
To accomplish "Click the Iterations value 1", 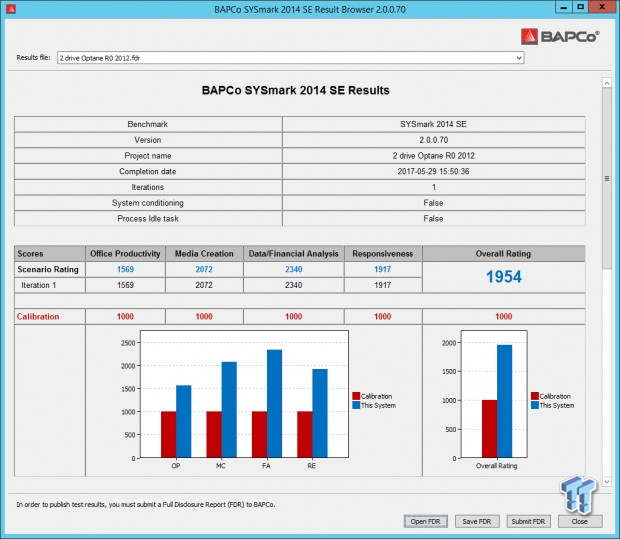I will point(434,187).
